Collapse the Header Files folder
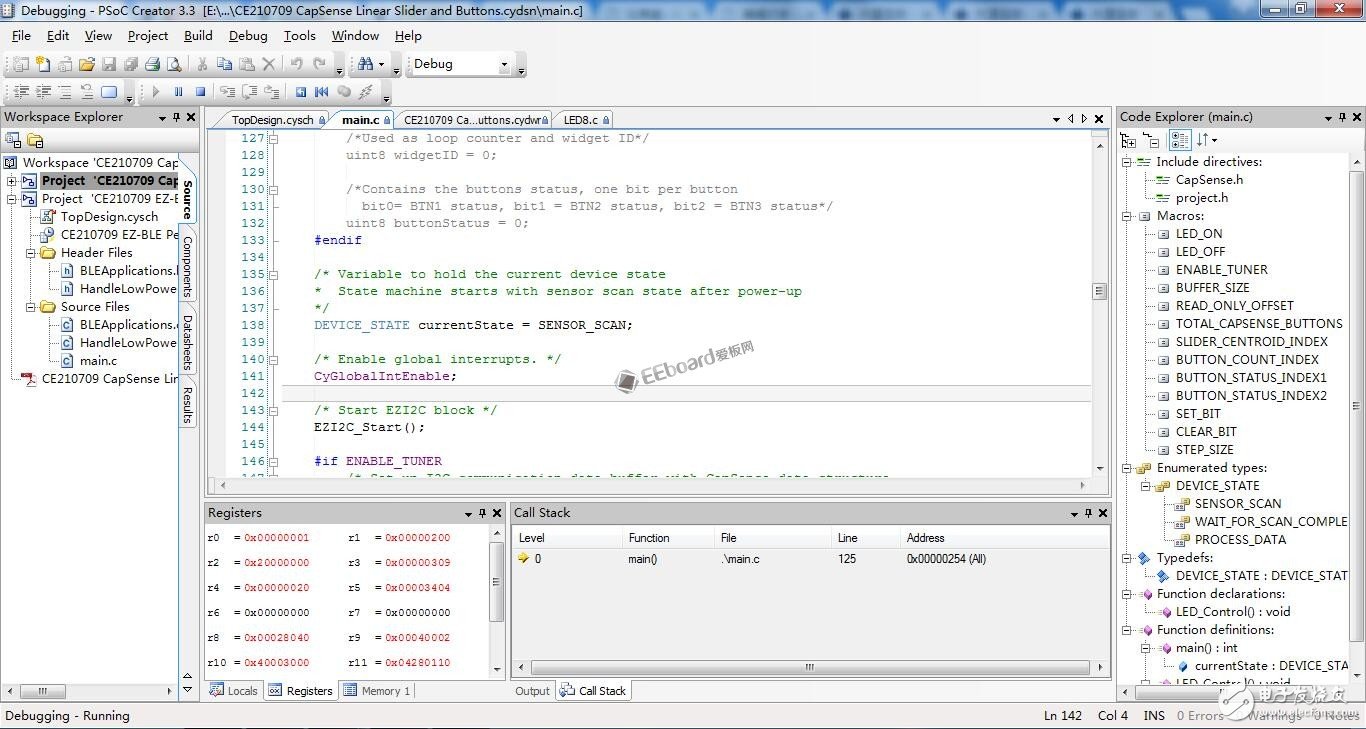The width and height of the screenshot is (1366, 729). pos(31,253)
